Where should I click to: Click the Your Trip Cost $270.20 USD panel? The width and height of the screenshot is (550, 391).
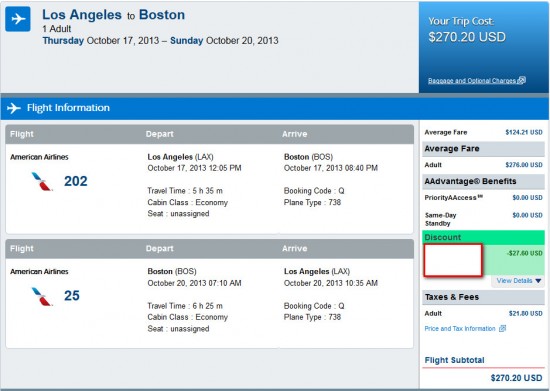coord(484,47)
